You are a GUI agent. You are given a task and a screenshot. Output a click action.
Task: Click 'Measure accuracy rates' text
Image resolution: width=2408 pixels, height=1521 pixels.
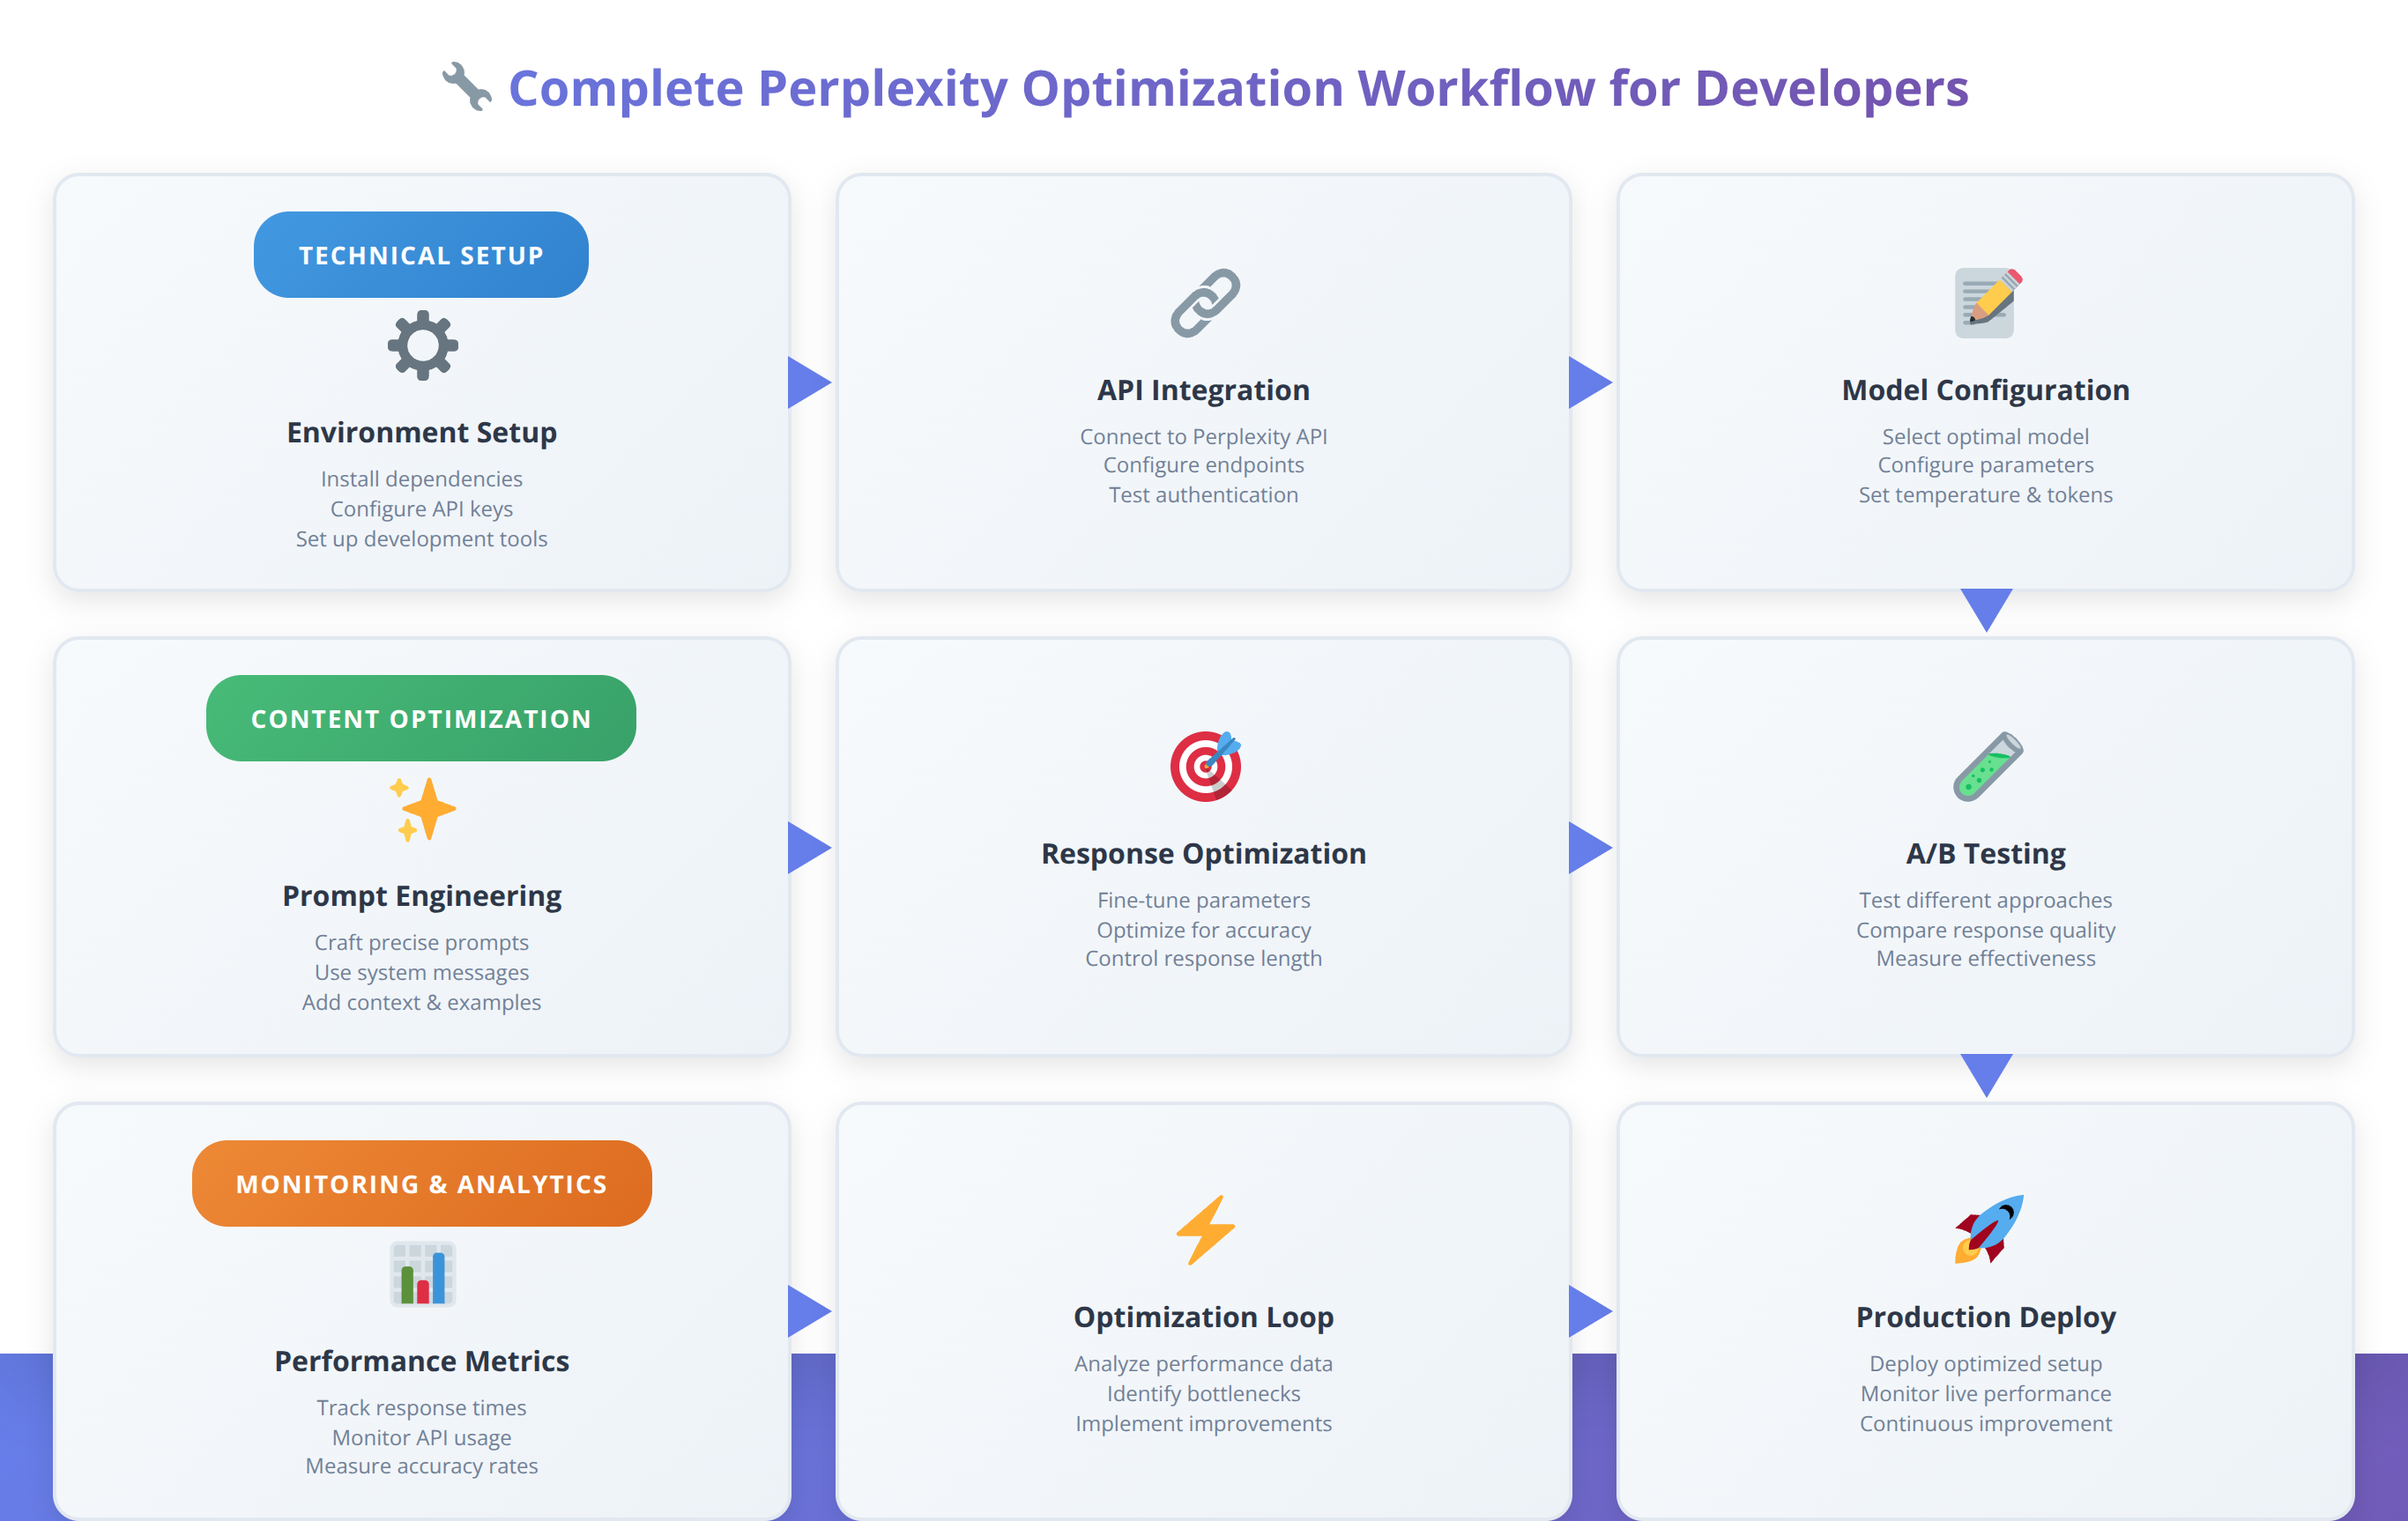421,1466
